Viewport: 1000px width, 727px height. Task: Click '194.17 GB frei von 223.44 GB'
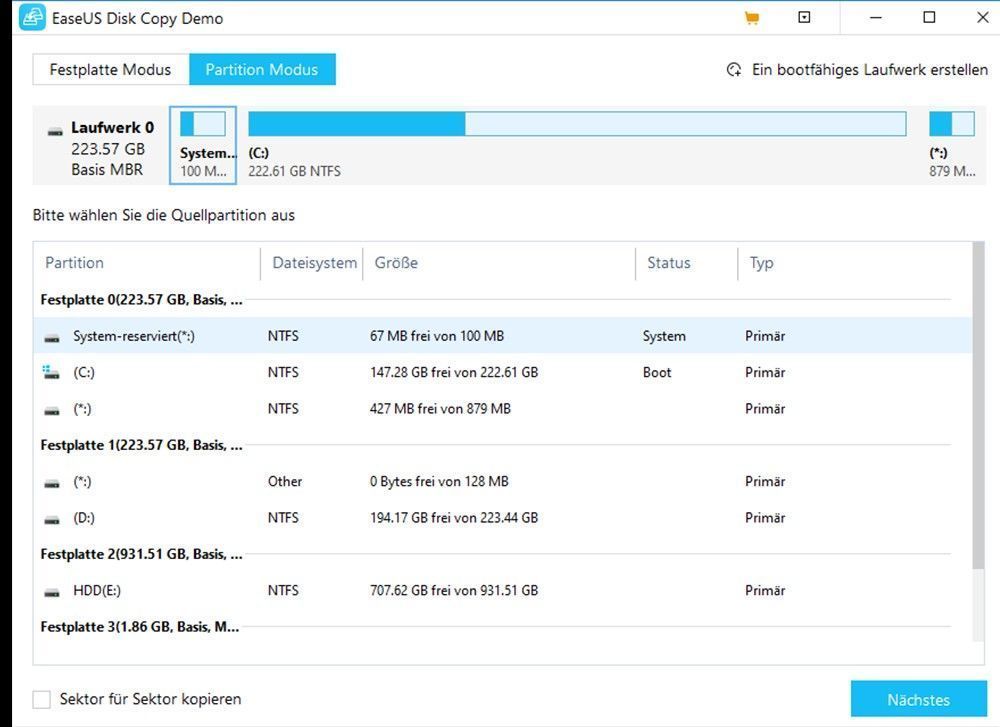pos(454,518)
